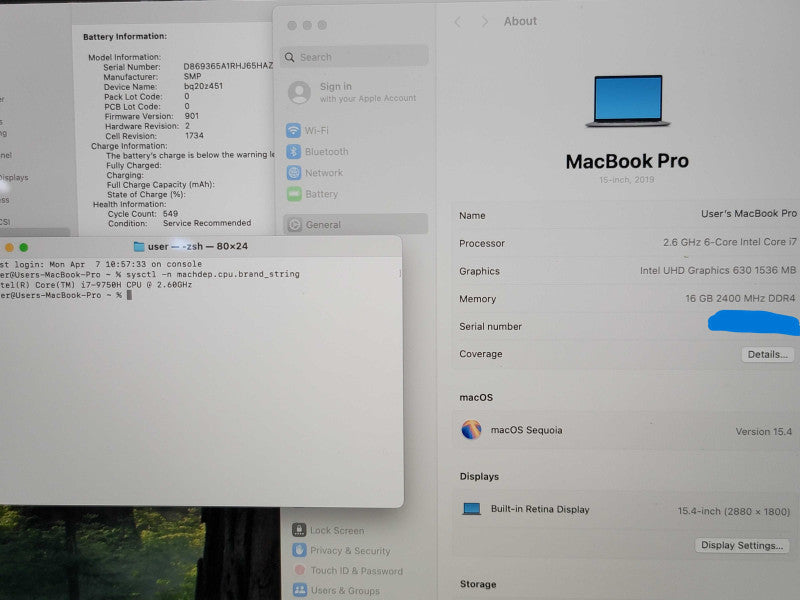
Task: Click the Touch ID fingerprint icon
Action: tap(300, 570)
